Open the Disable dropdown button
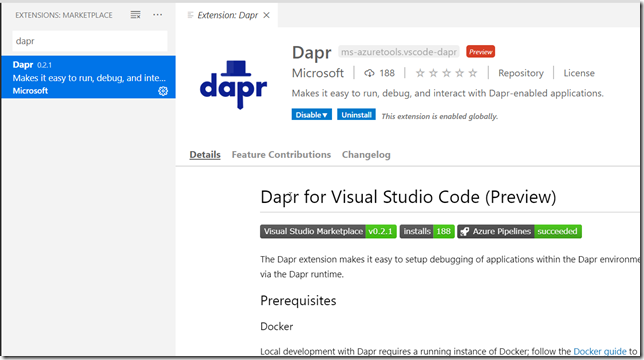 click(x=311, y=115)
